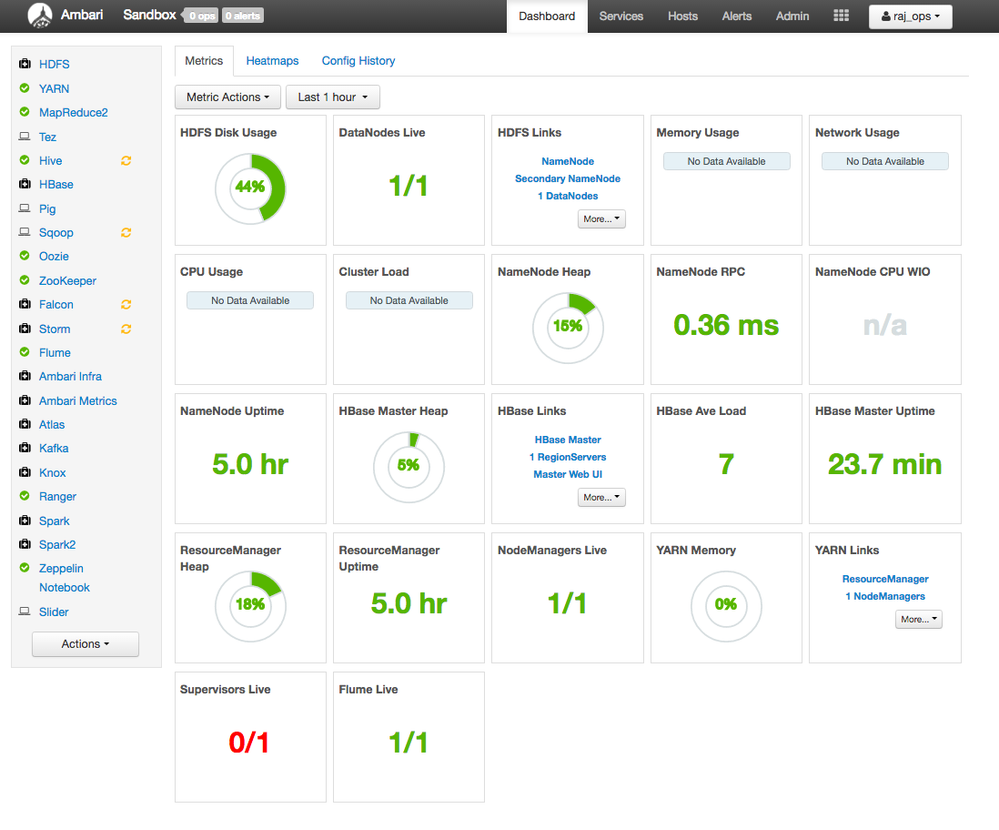This screenshot has height=830, width=999.
Task: Click the HBase Master Uptime 23.7 min value
Action: [885, 464]
